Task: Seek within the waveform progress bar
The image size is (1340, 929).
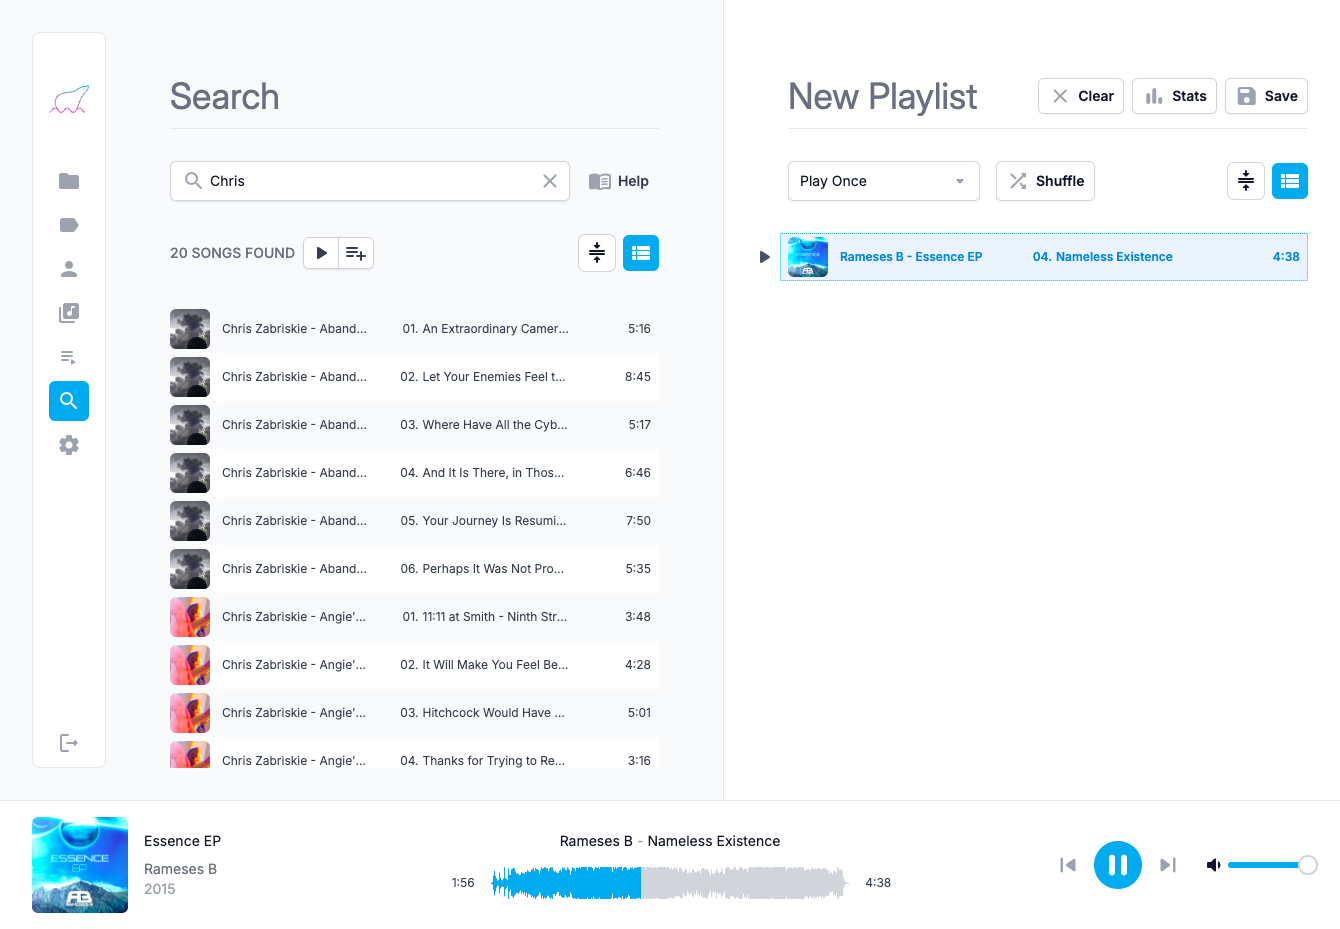Action: [x=669, y=882]
